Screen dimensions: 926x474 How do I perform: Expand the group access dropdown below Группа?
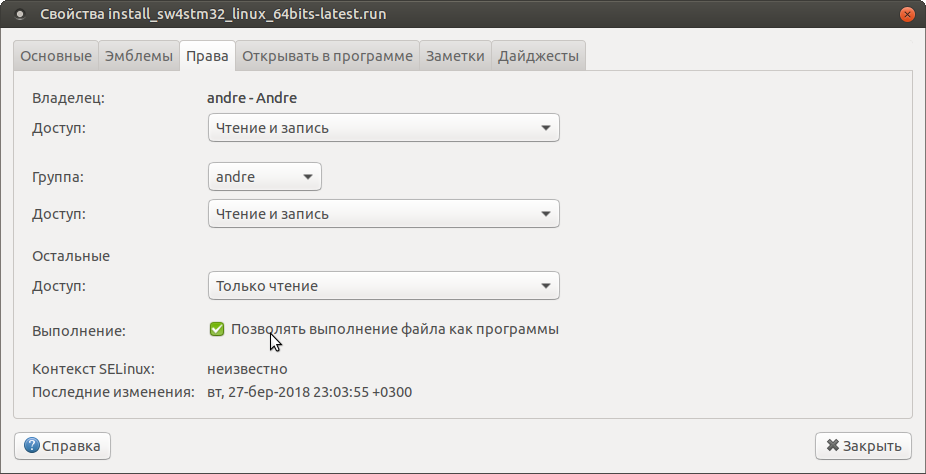383,214
